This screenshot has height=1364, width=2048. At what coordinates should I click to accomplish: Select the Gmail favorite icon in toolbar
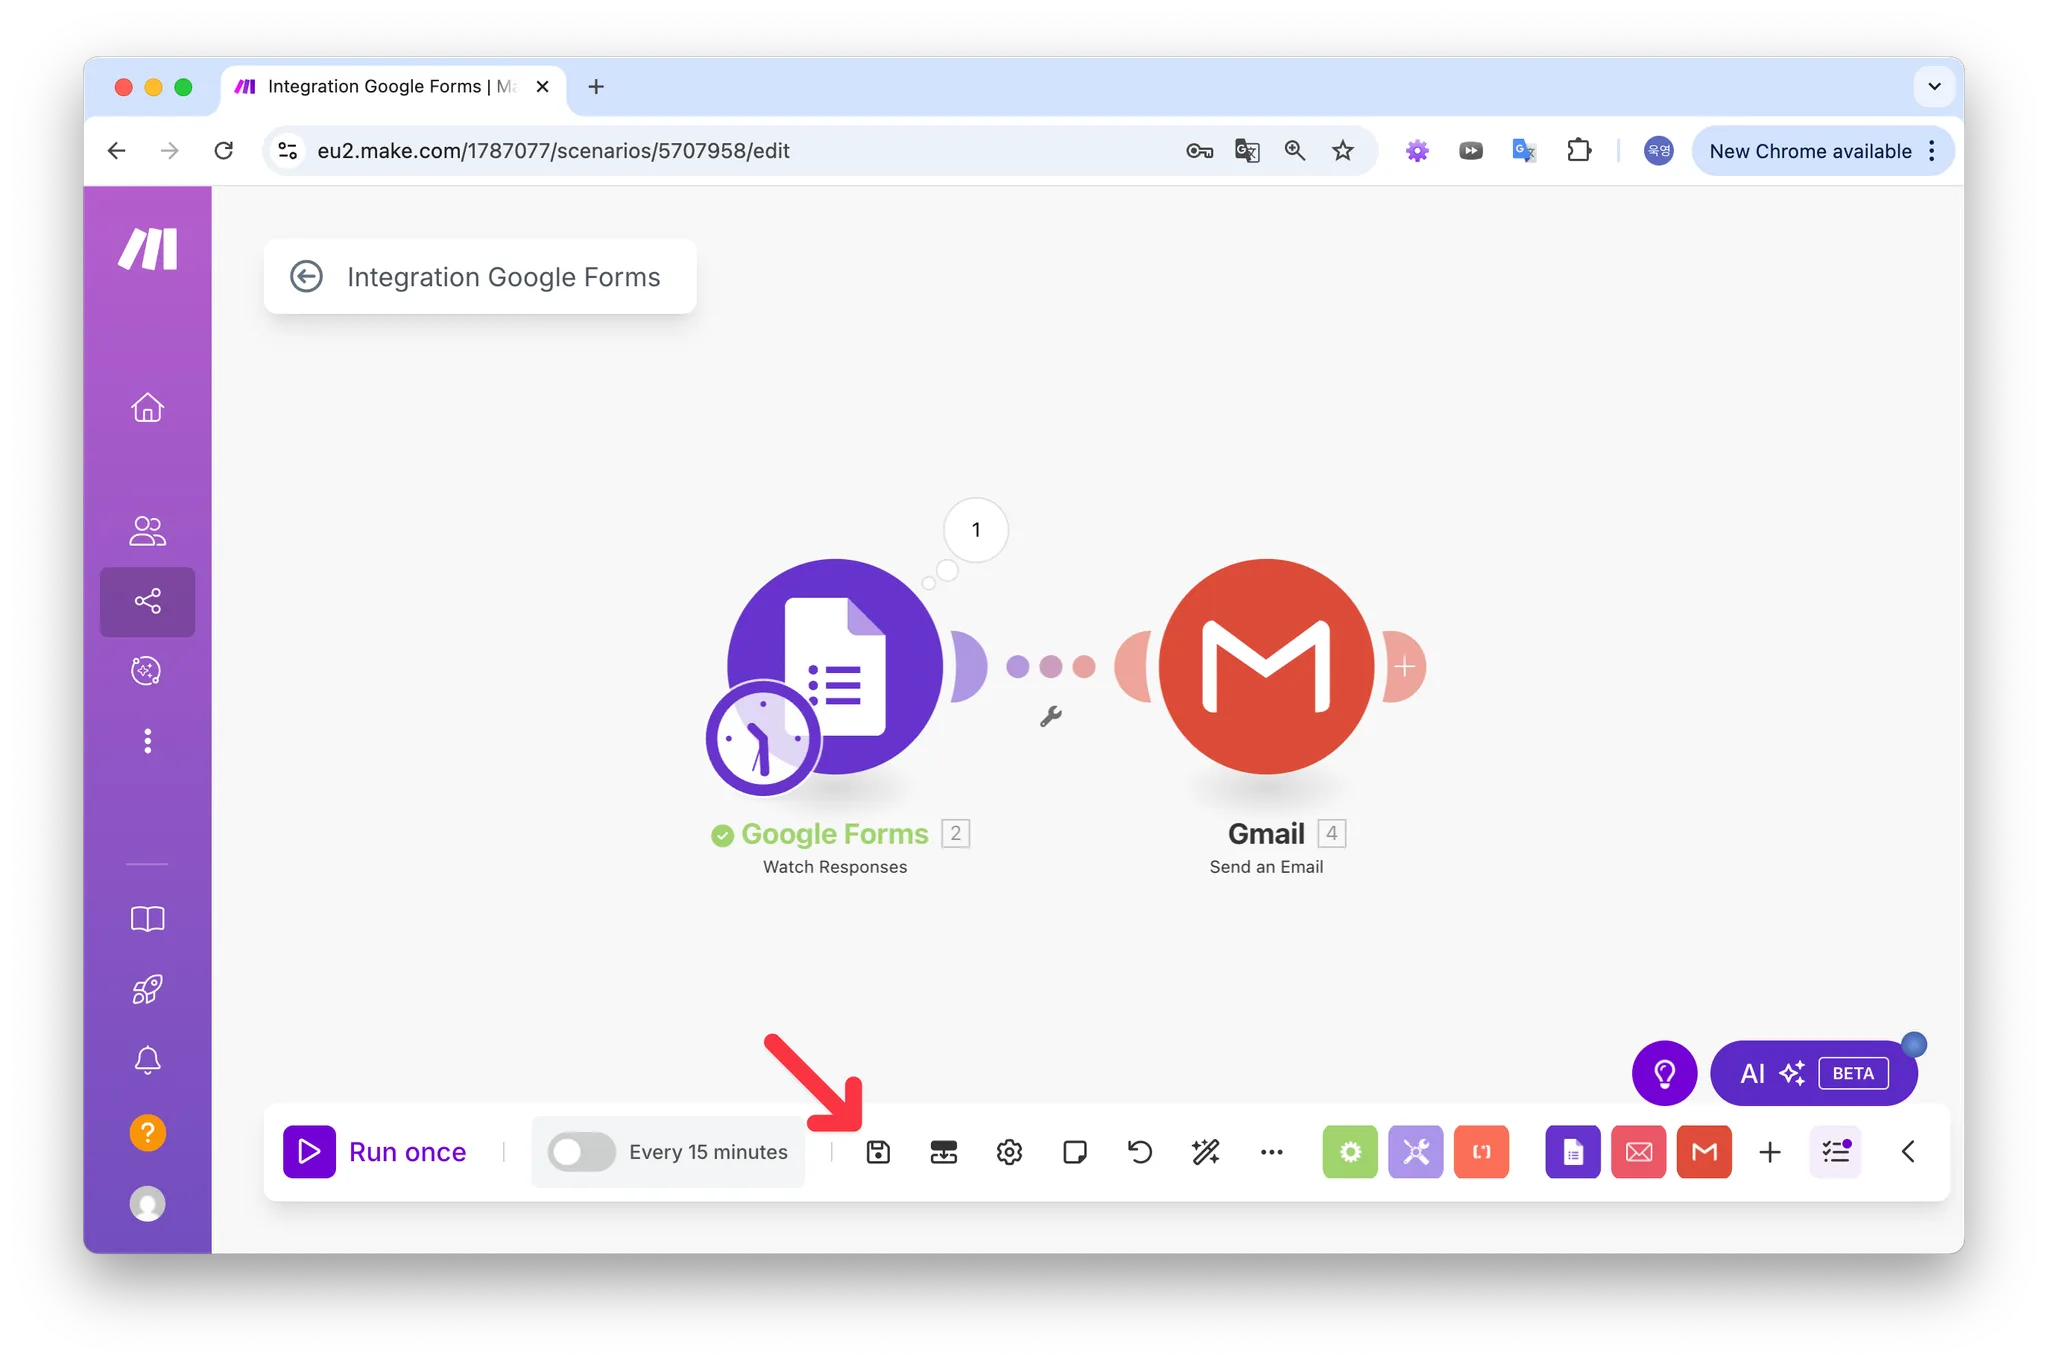pos(1705,1152)
